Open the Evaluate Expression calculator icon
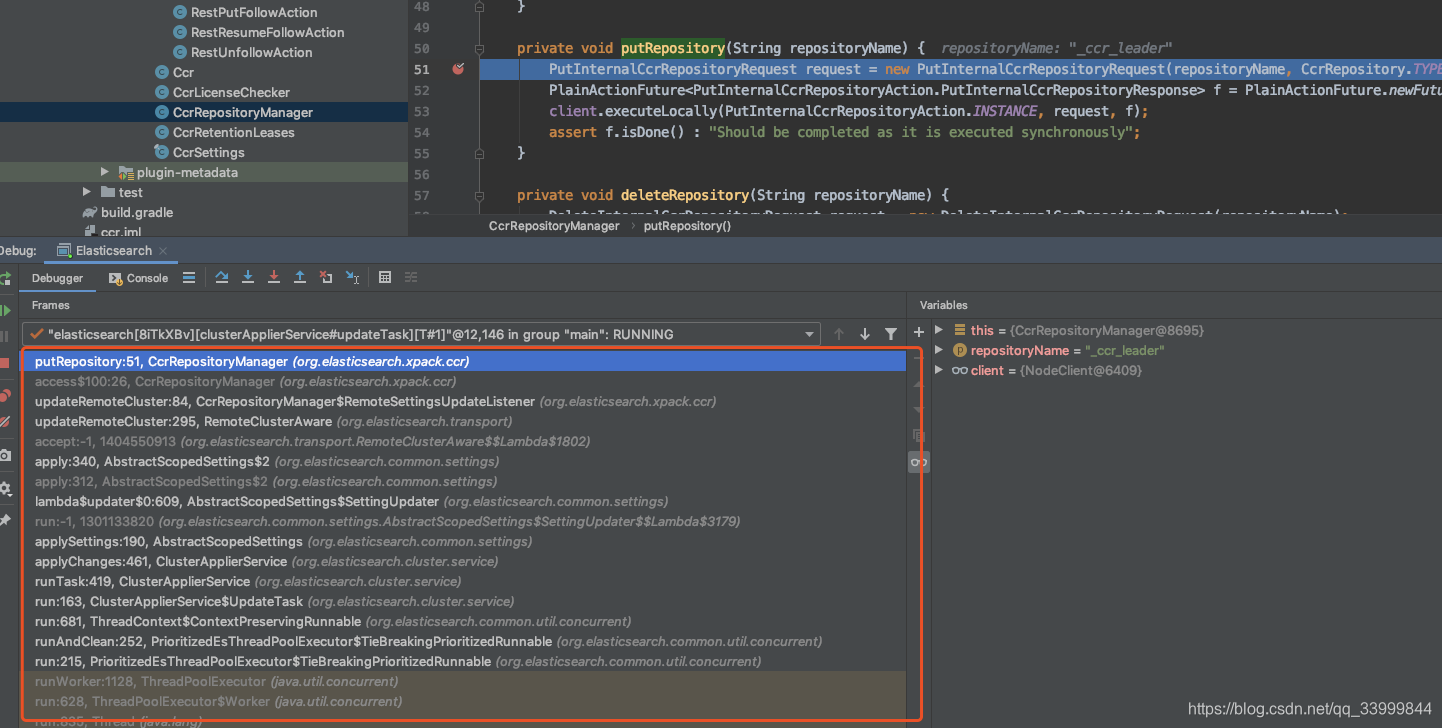 pos(386,277)
